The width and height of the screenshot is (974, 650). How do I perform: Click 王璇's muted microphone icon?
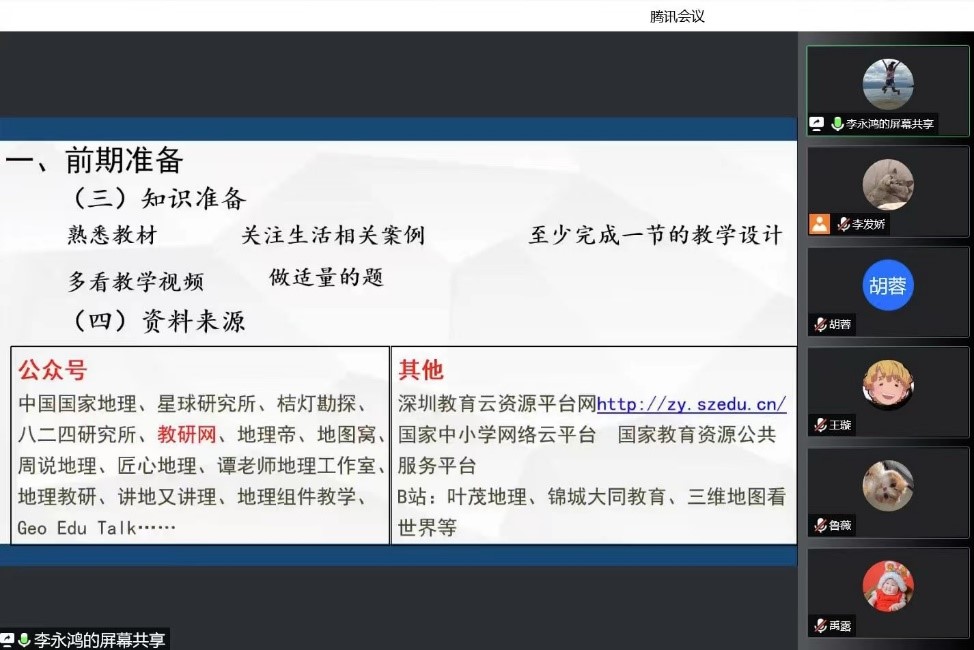pyautogui.click(x=820, y=425)
